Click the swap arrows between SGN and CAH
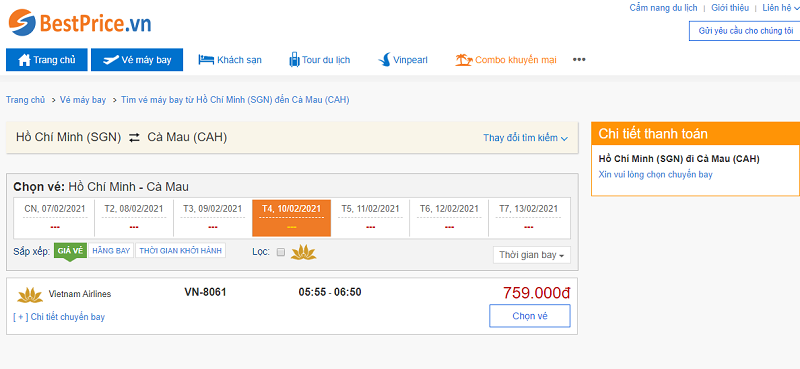800x369 pixels. (134, 137)
